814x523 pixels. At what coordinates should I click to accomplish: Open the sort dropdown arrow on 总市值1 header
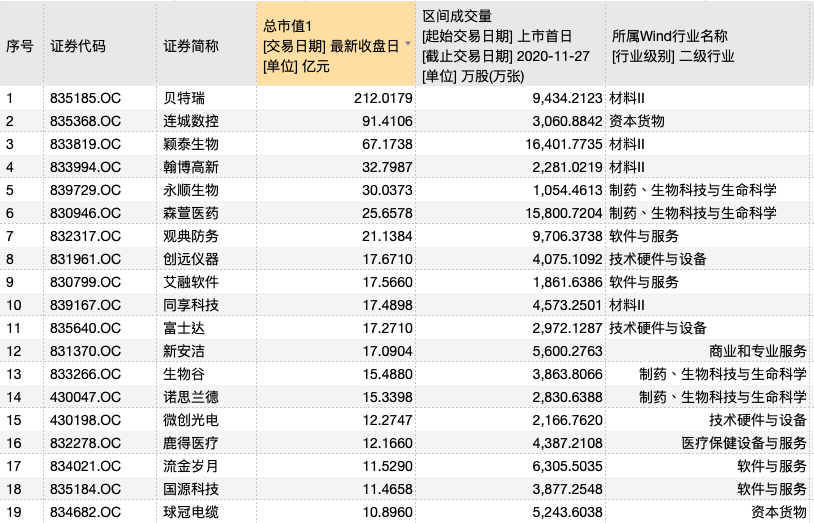coord(408,44)
